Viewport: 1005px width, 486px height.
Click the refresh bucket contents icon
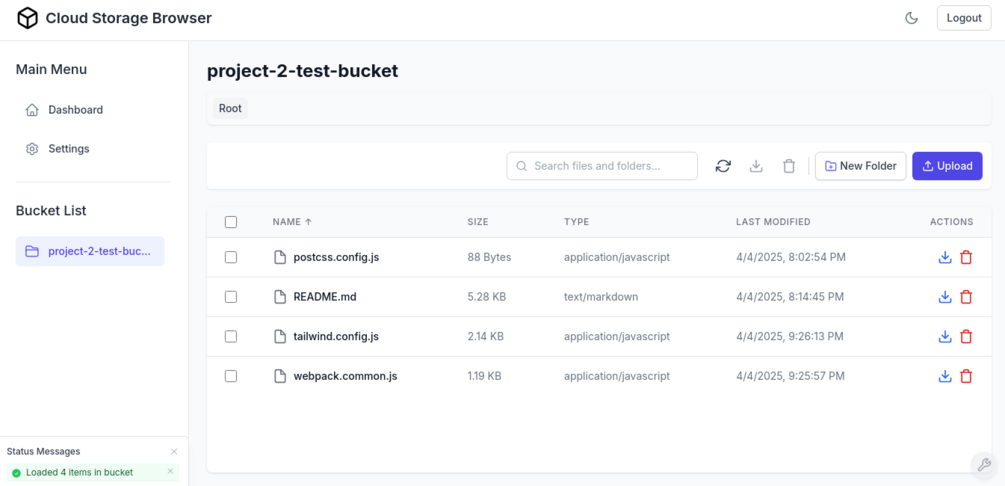(x=723, y=166)
